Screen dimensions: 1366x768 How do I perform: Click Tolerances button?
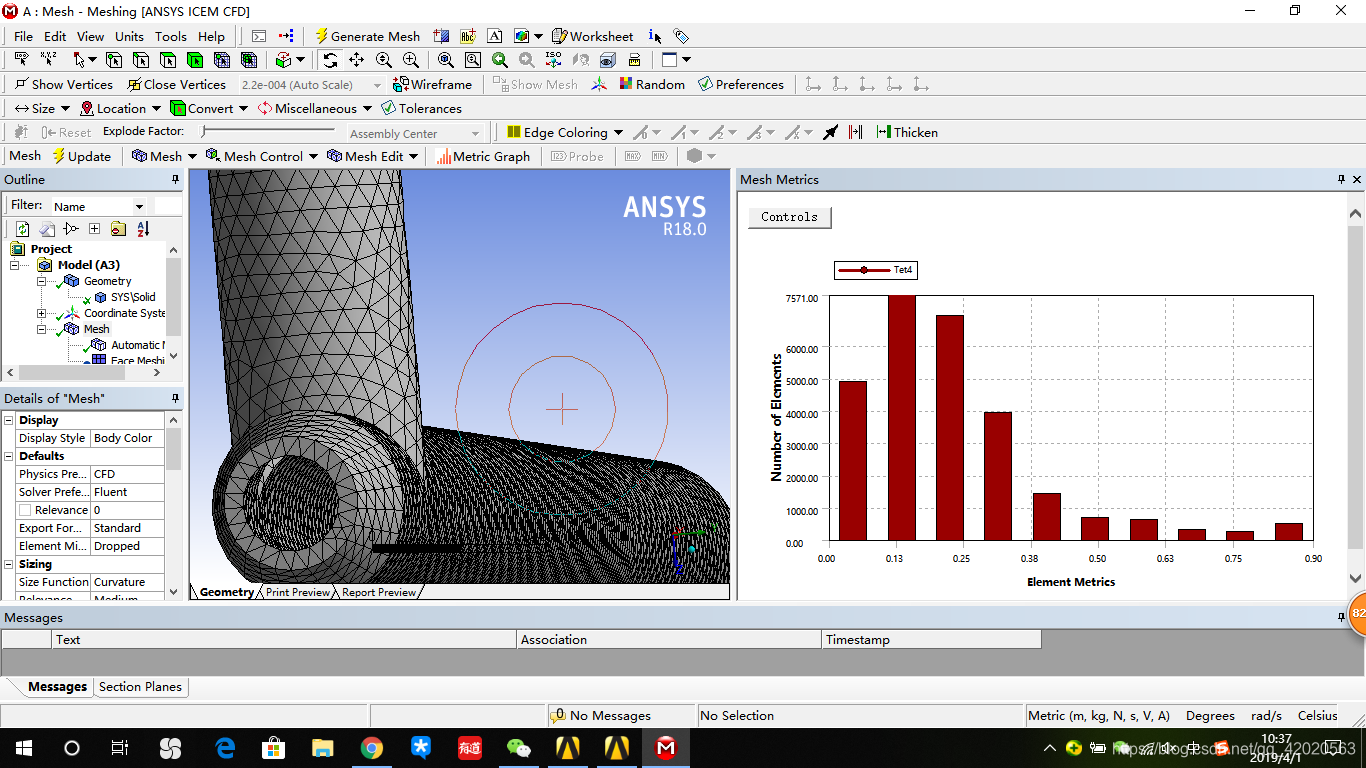click(421, 108)
